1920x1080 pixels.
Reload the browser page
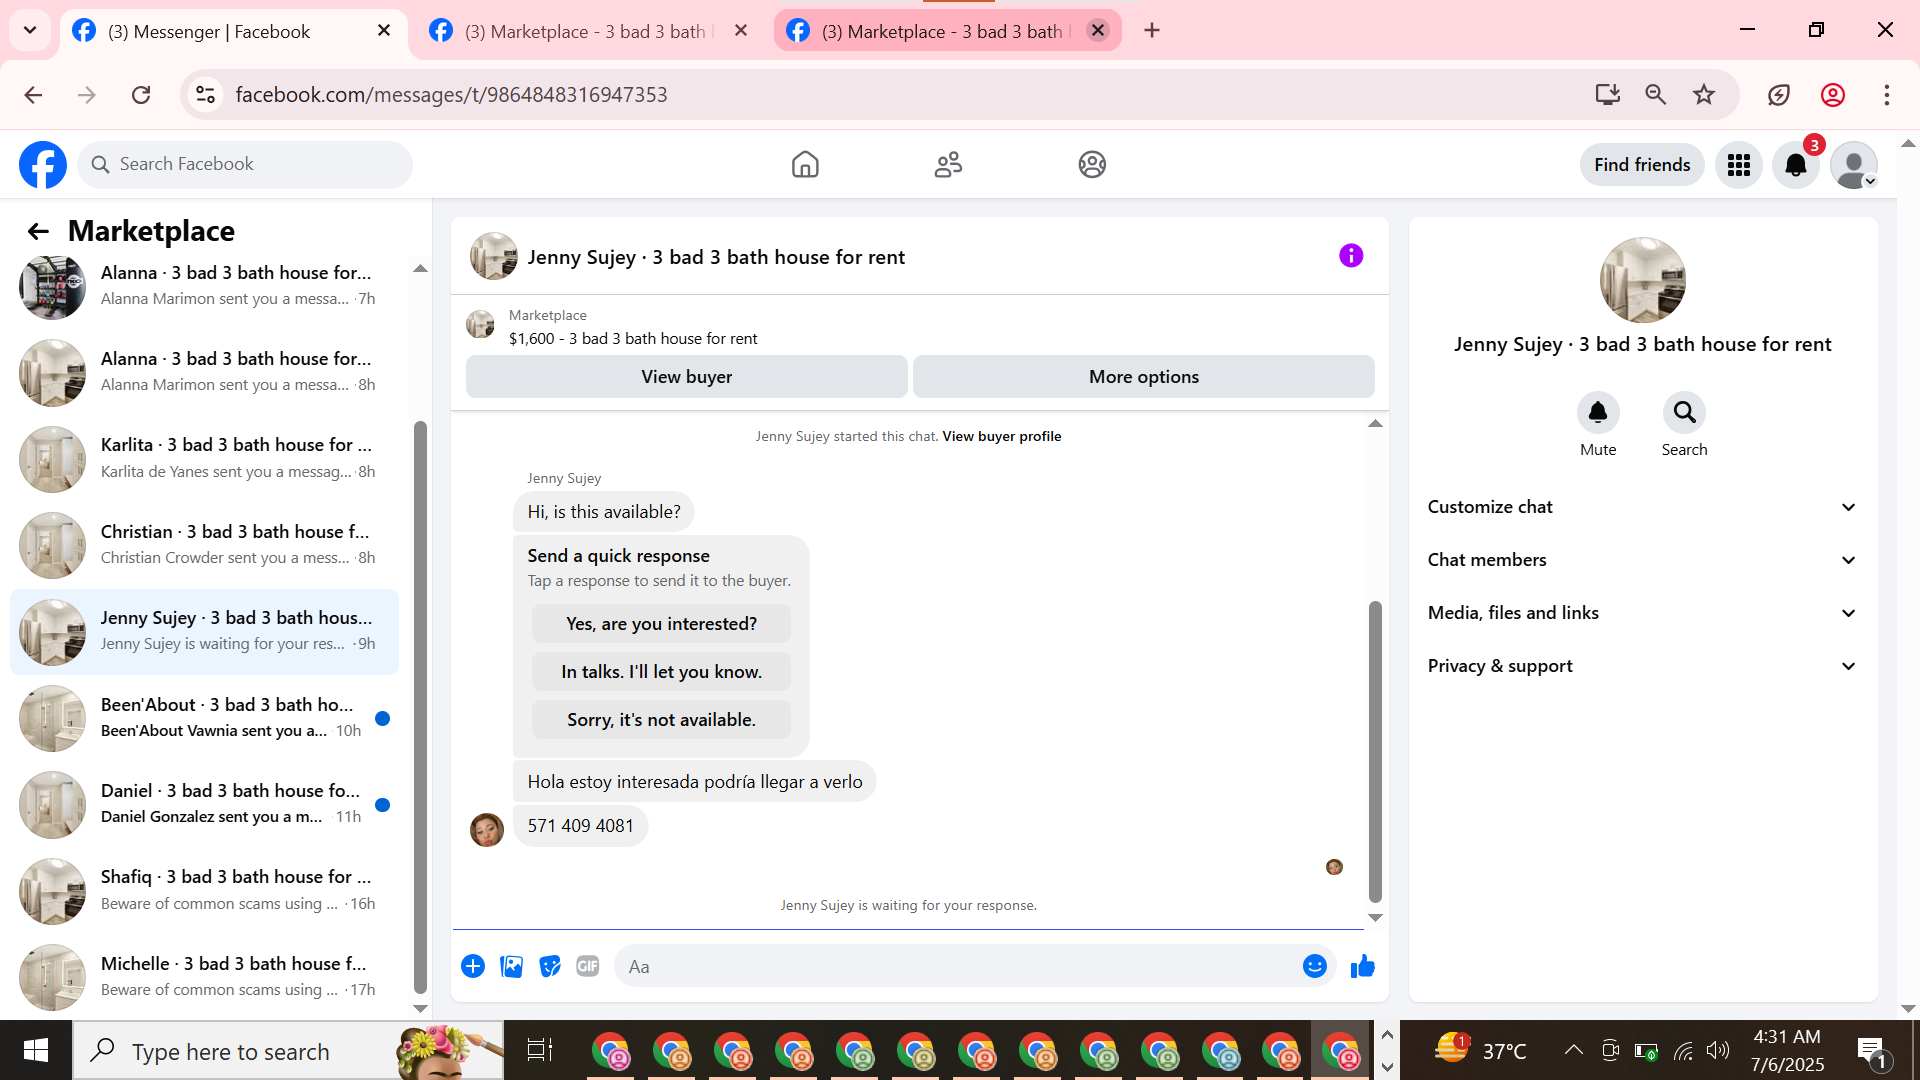click(141, 95)
